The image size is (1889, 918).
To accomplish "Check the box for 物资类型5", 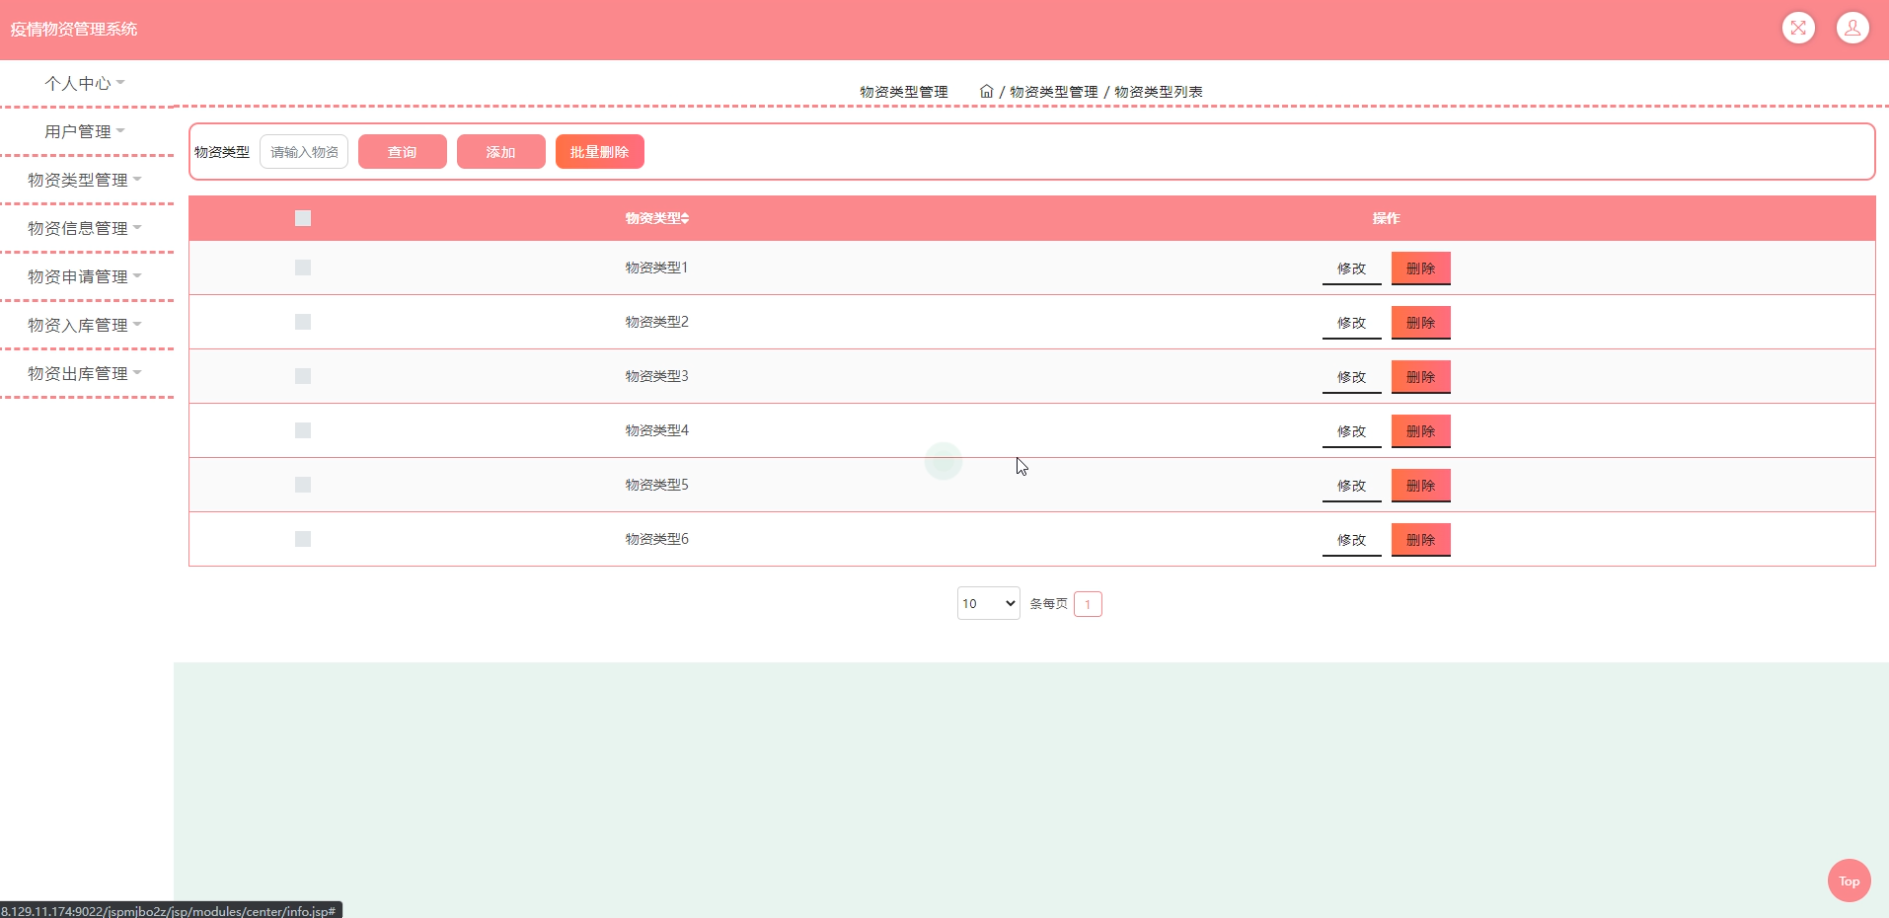I will [x=303, y=484].
